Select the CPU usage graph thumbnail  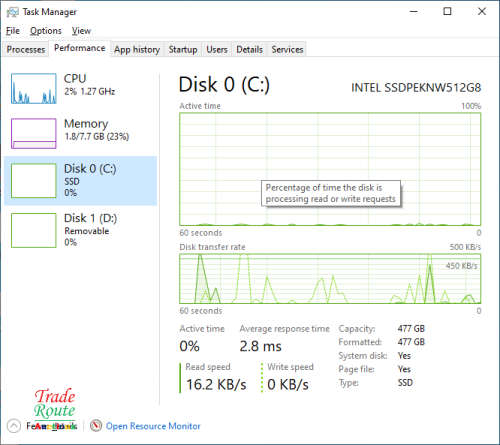(x=34, y=88)
